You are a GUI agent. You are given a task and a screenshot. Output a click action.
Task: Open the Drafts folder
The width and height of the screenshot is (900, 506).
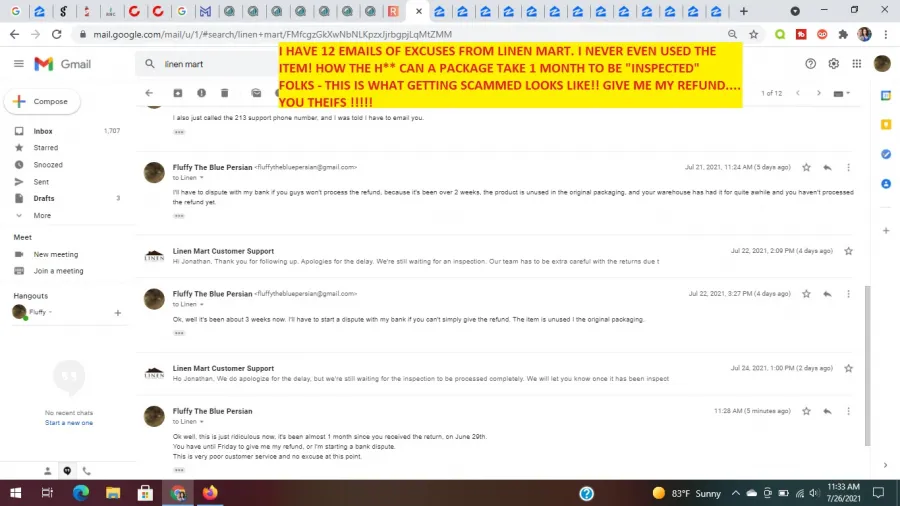pyautogui.click(x=44, y=198)
